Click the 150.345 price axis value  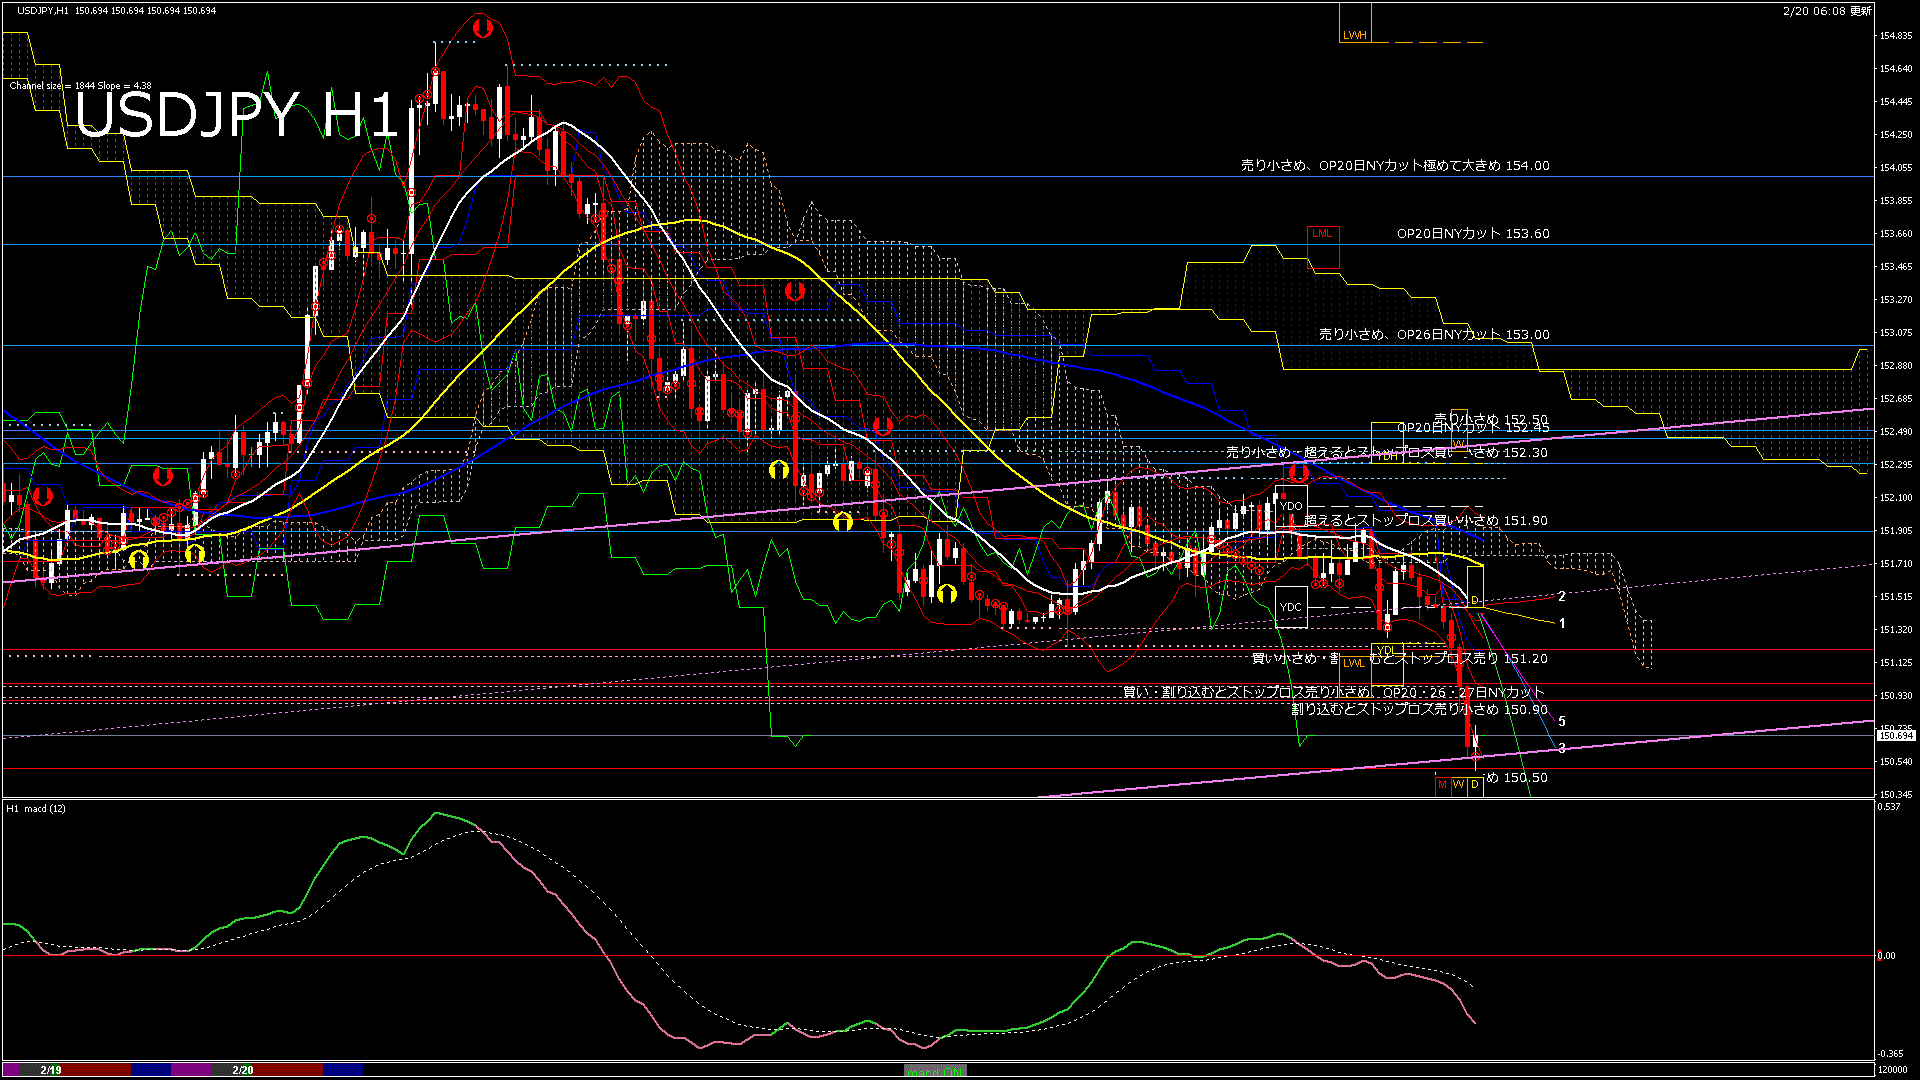pyautogui.click(x=1896, y=795)
